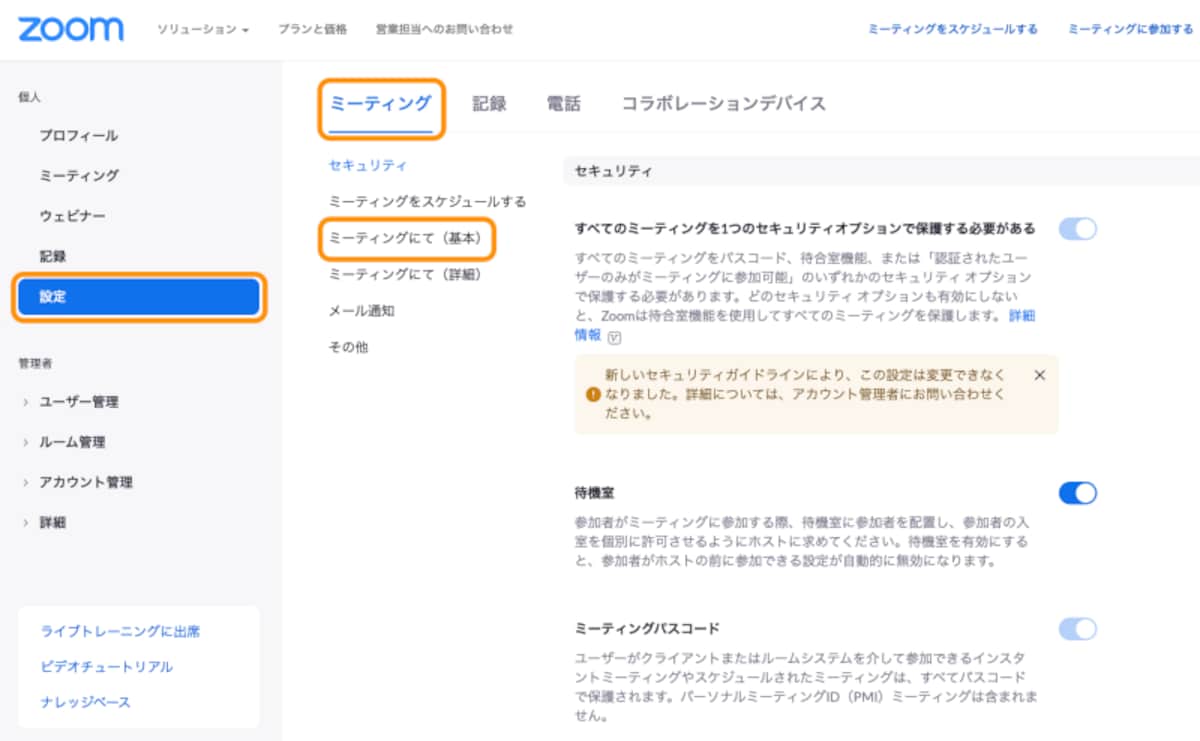Toggle the 待機室 switch
This screenshot has height=741, width=1200.
tap(1078, 493)
